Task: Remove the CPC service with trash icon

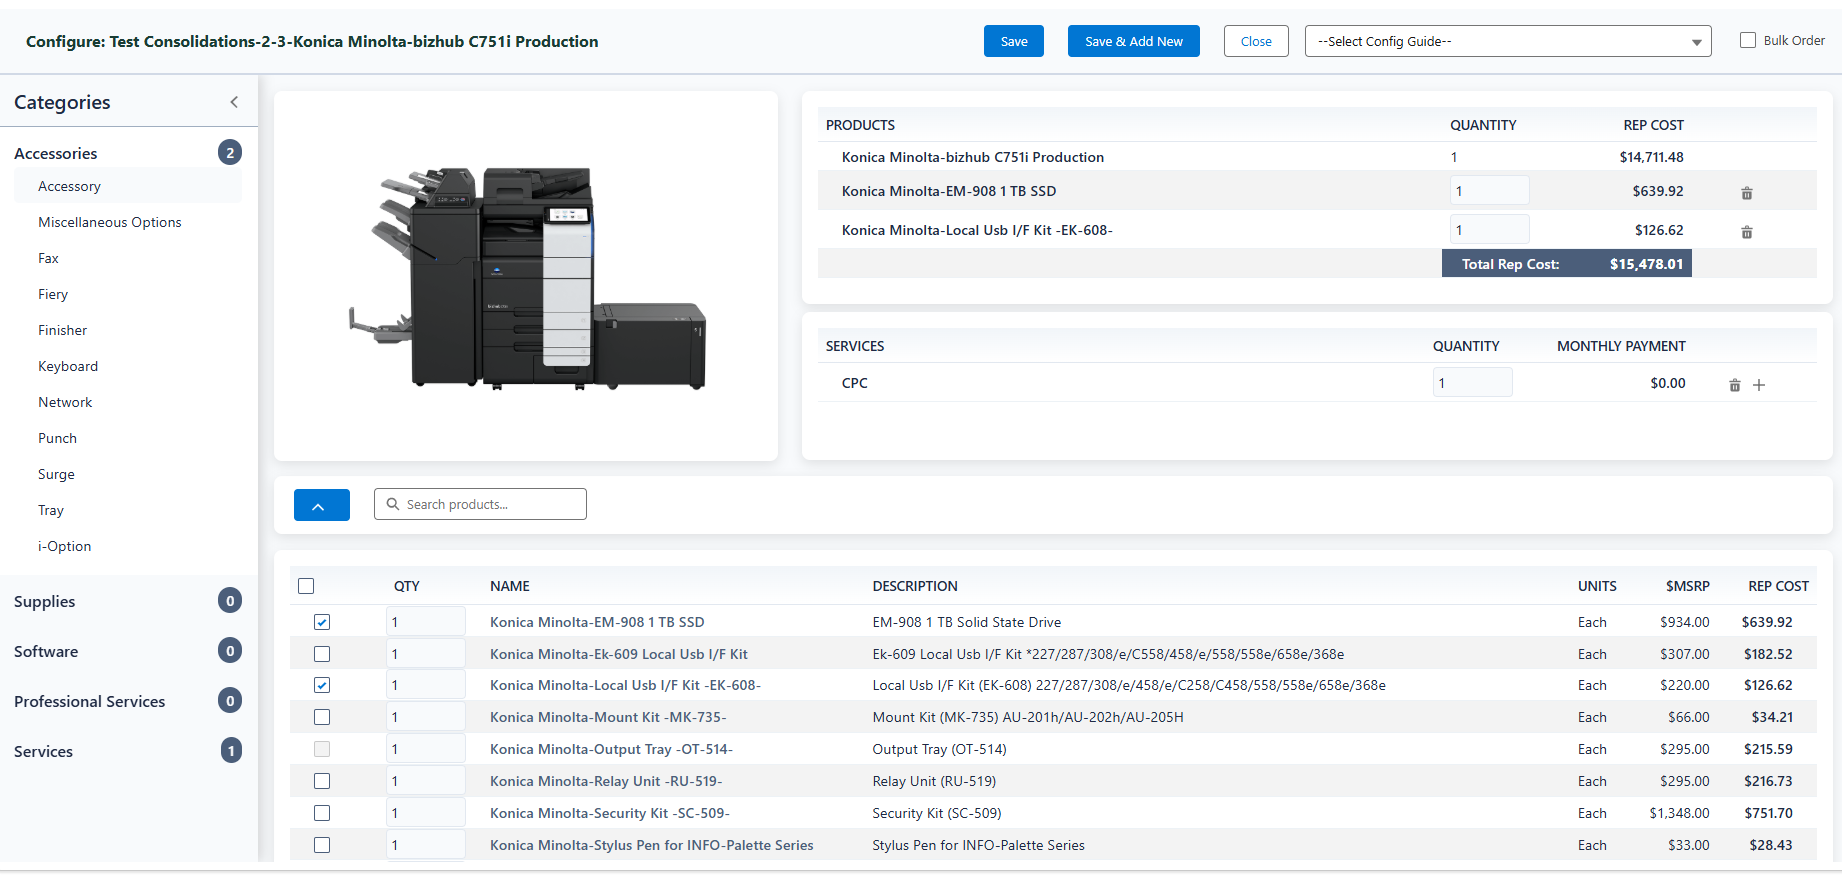Action: click(1735, 385)
